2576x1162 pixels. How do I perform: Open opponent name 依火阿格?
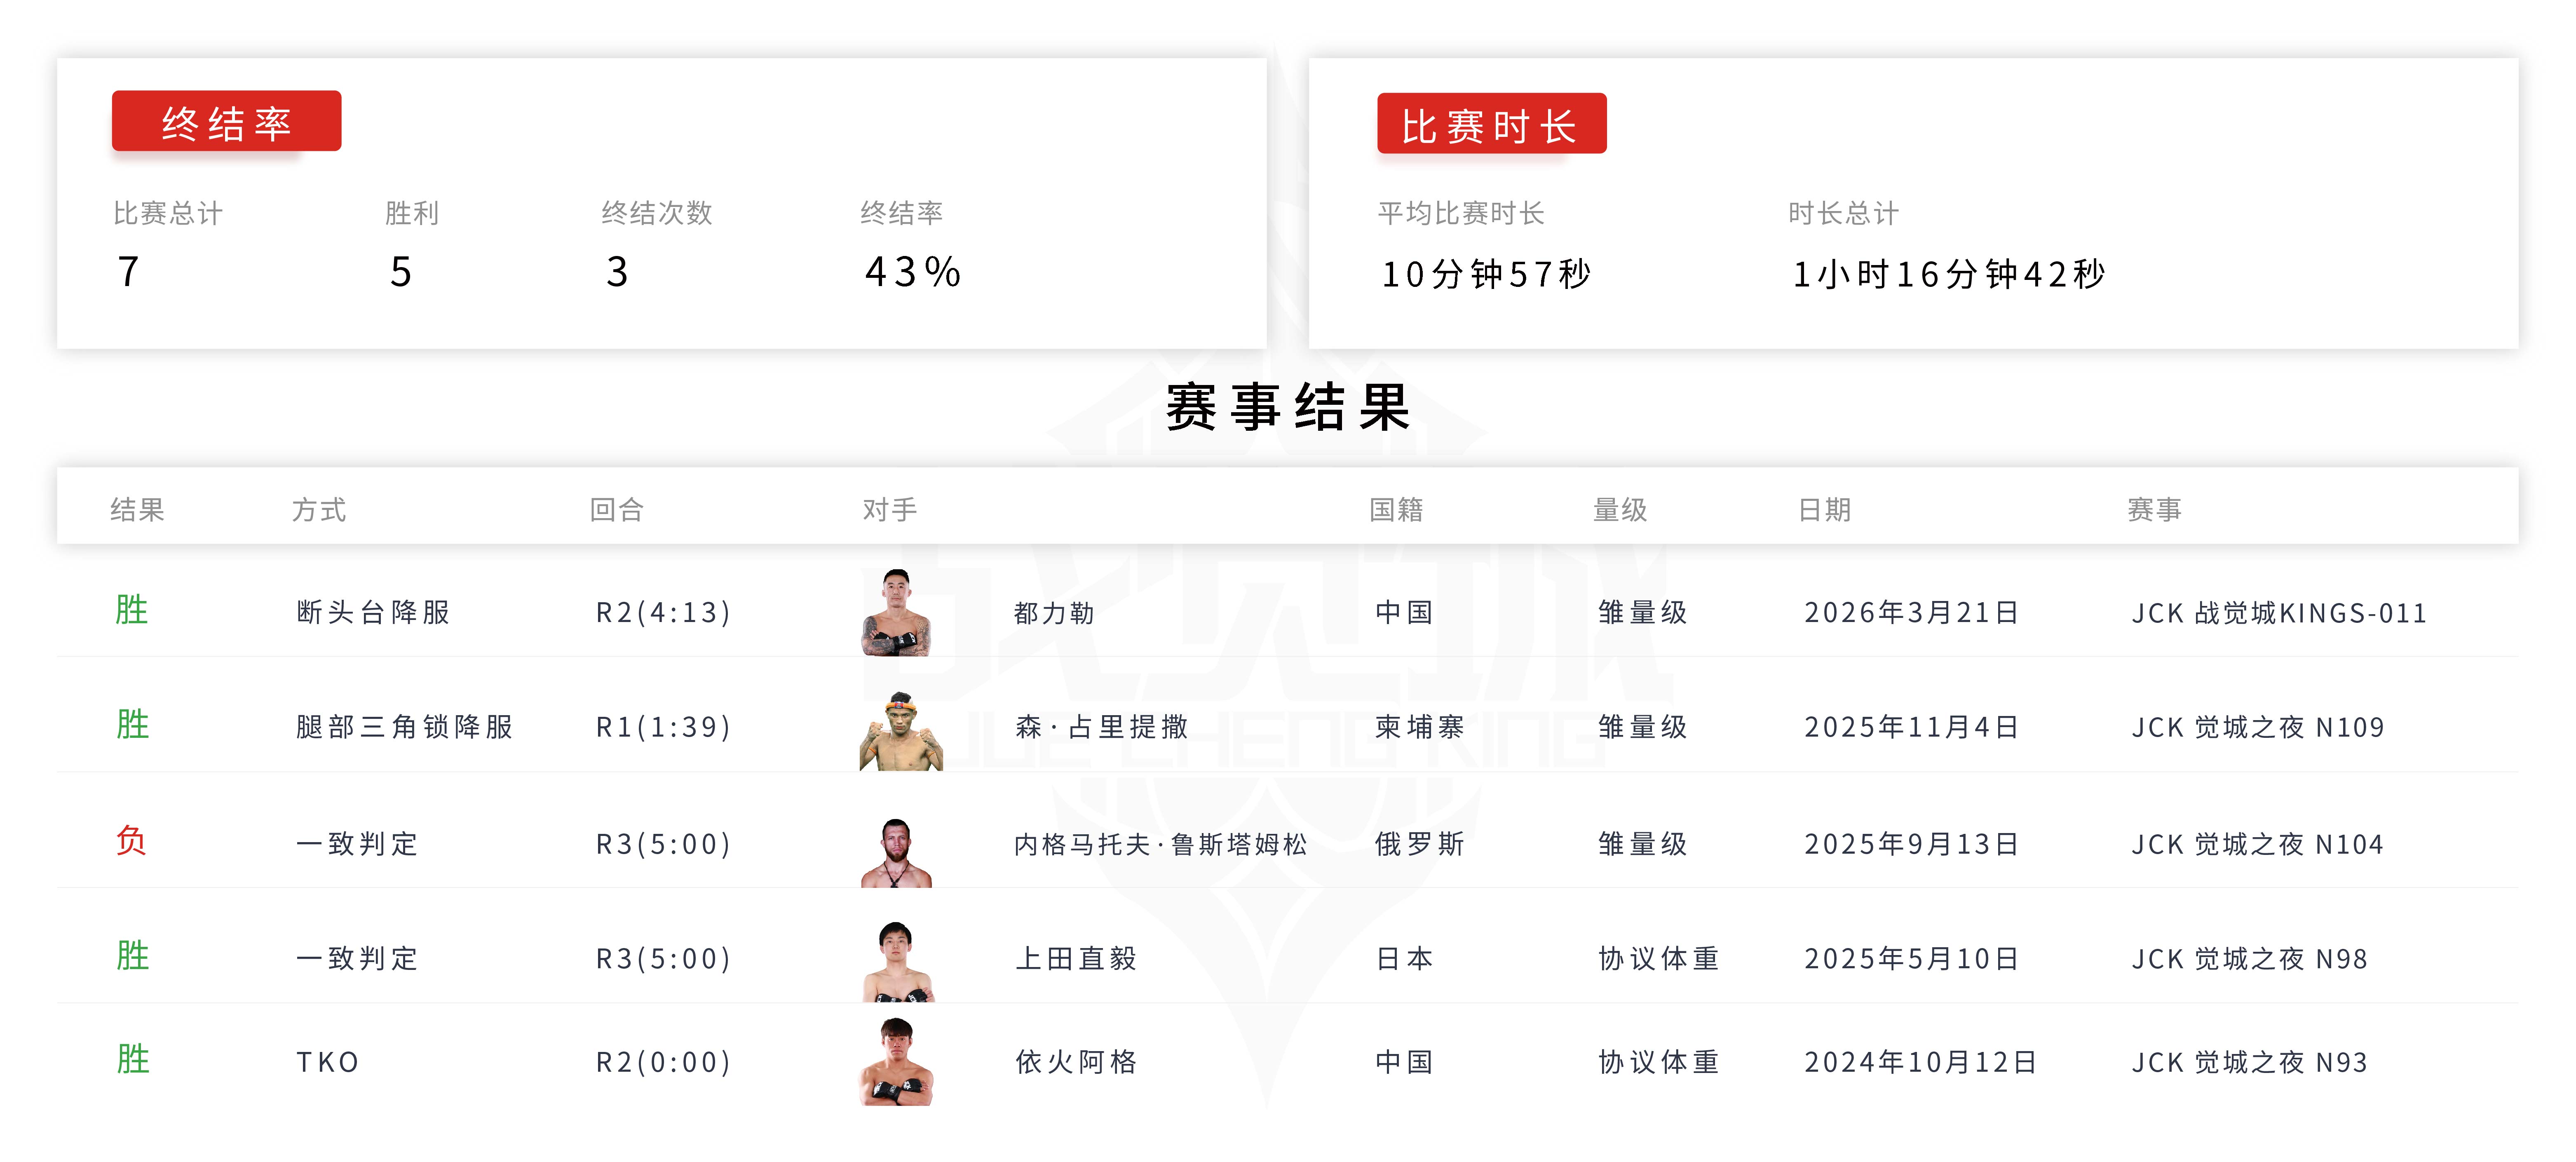pyautogui.click(x=1076, y=1062)
